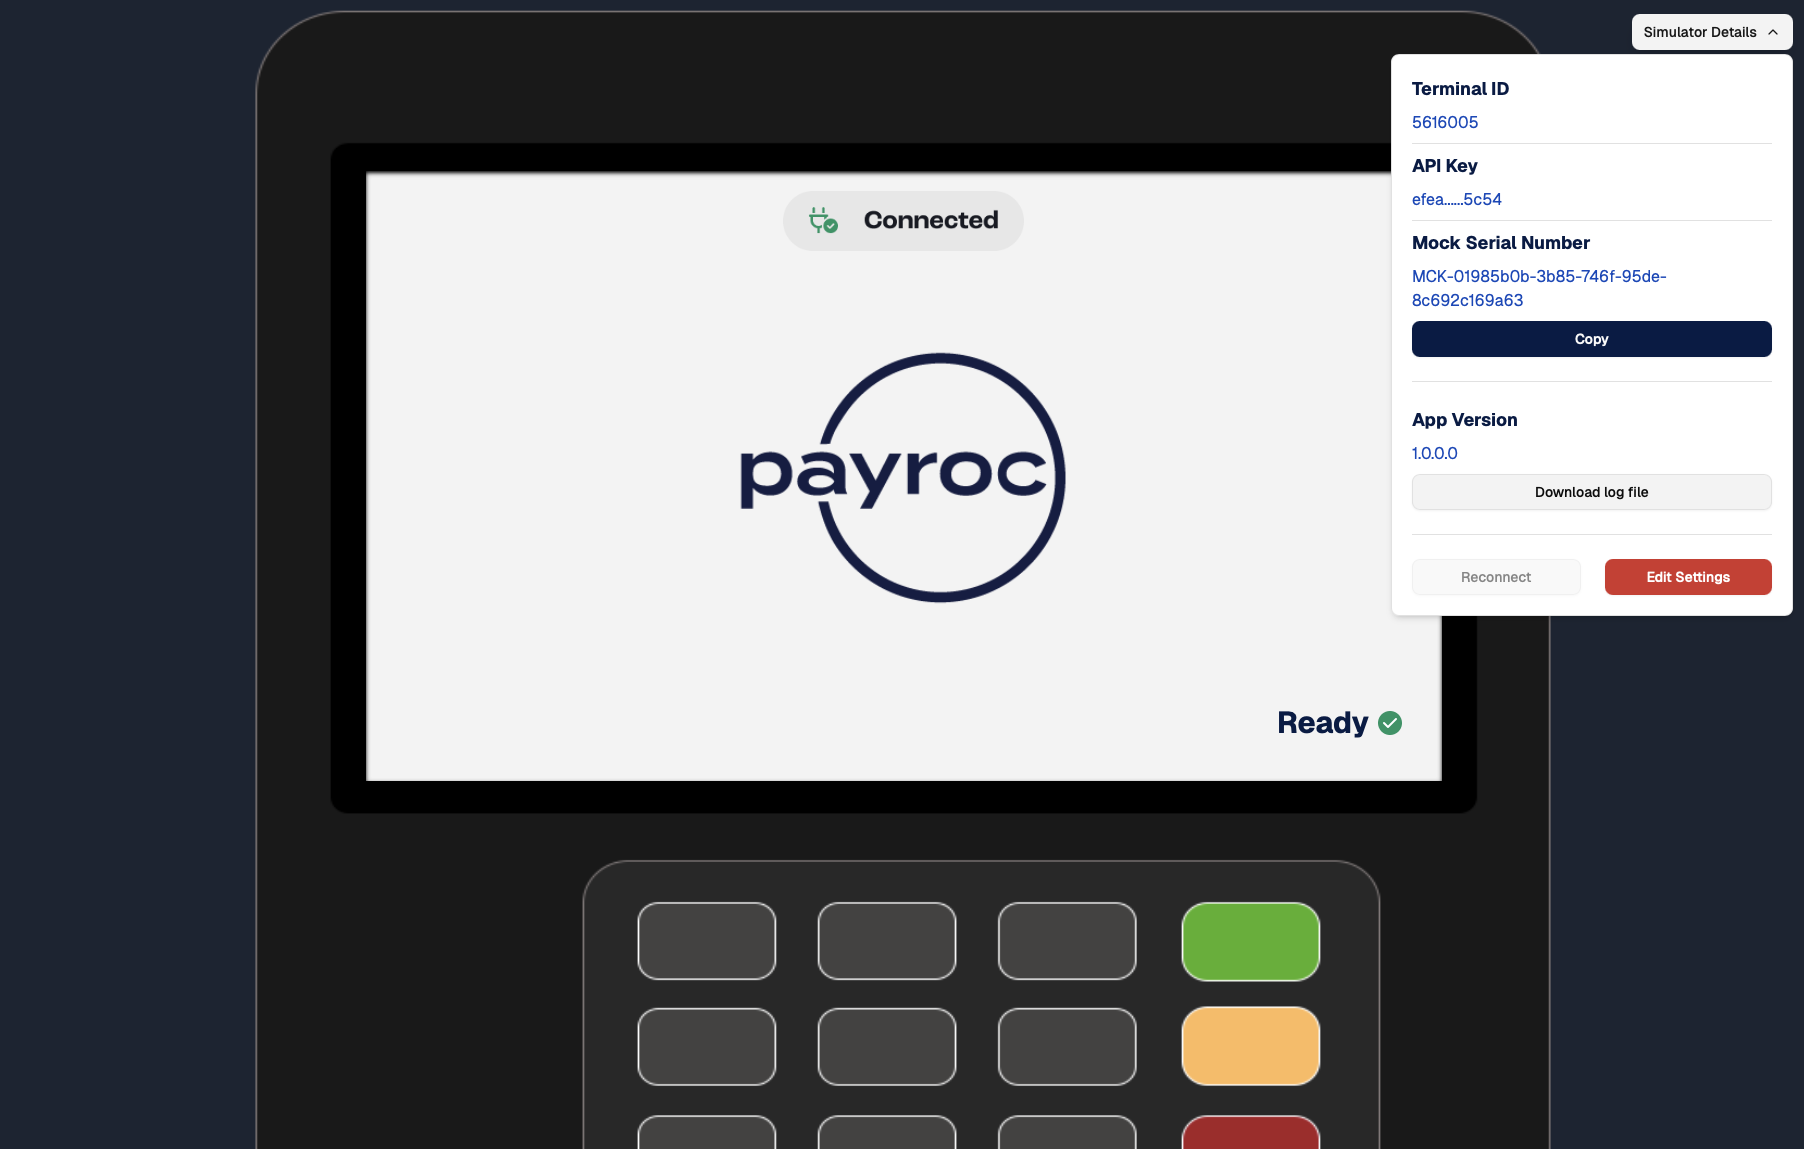Click the API Key value efea......5c54

coord(1456,199)
